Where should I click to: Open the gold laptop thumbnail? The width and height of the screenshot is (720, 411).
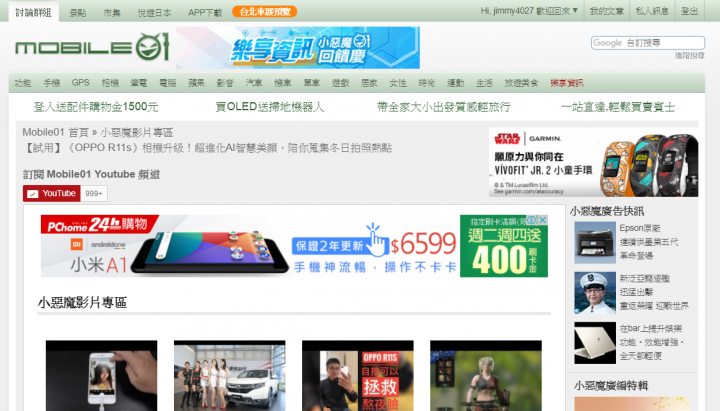pos(595,343)
